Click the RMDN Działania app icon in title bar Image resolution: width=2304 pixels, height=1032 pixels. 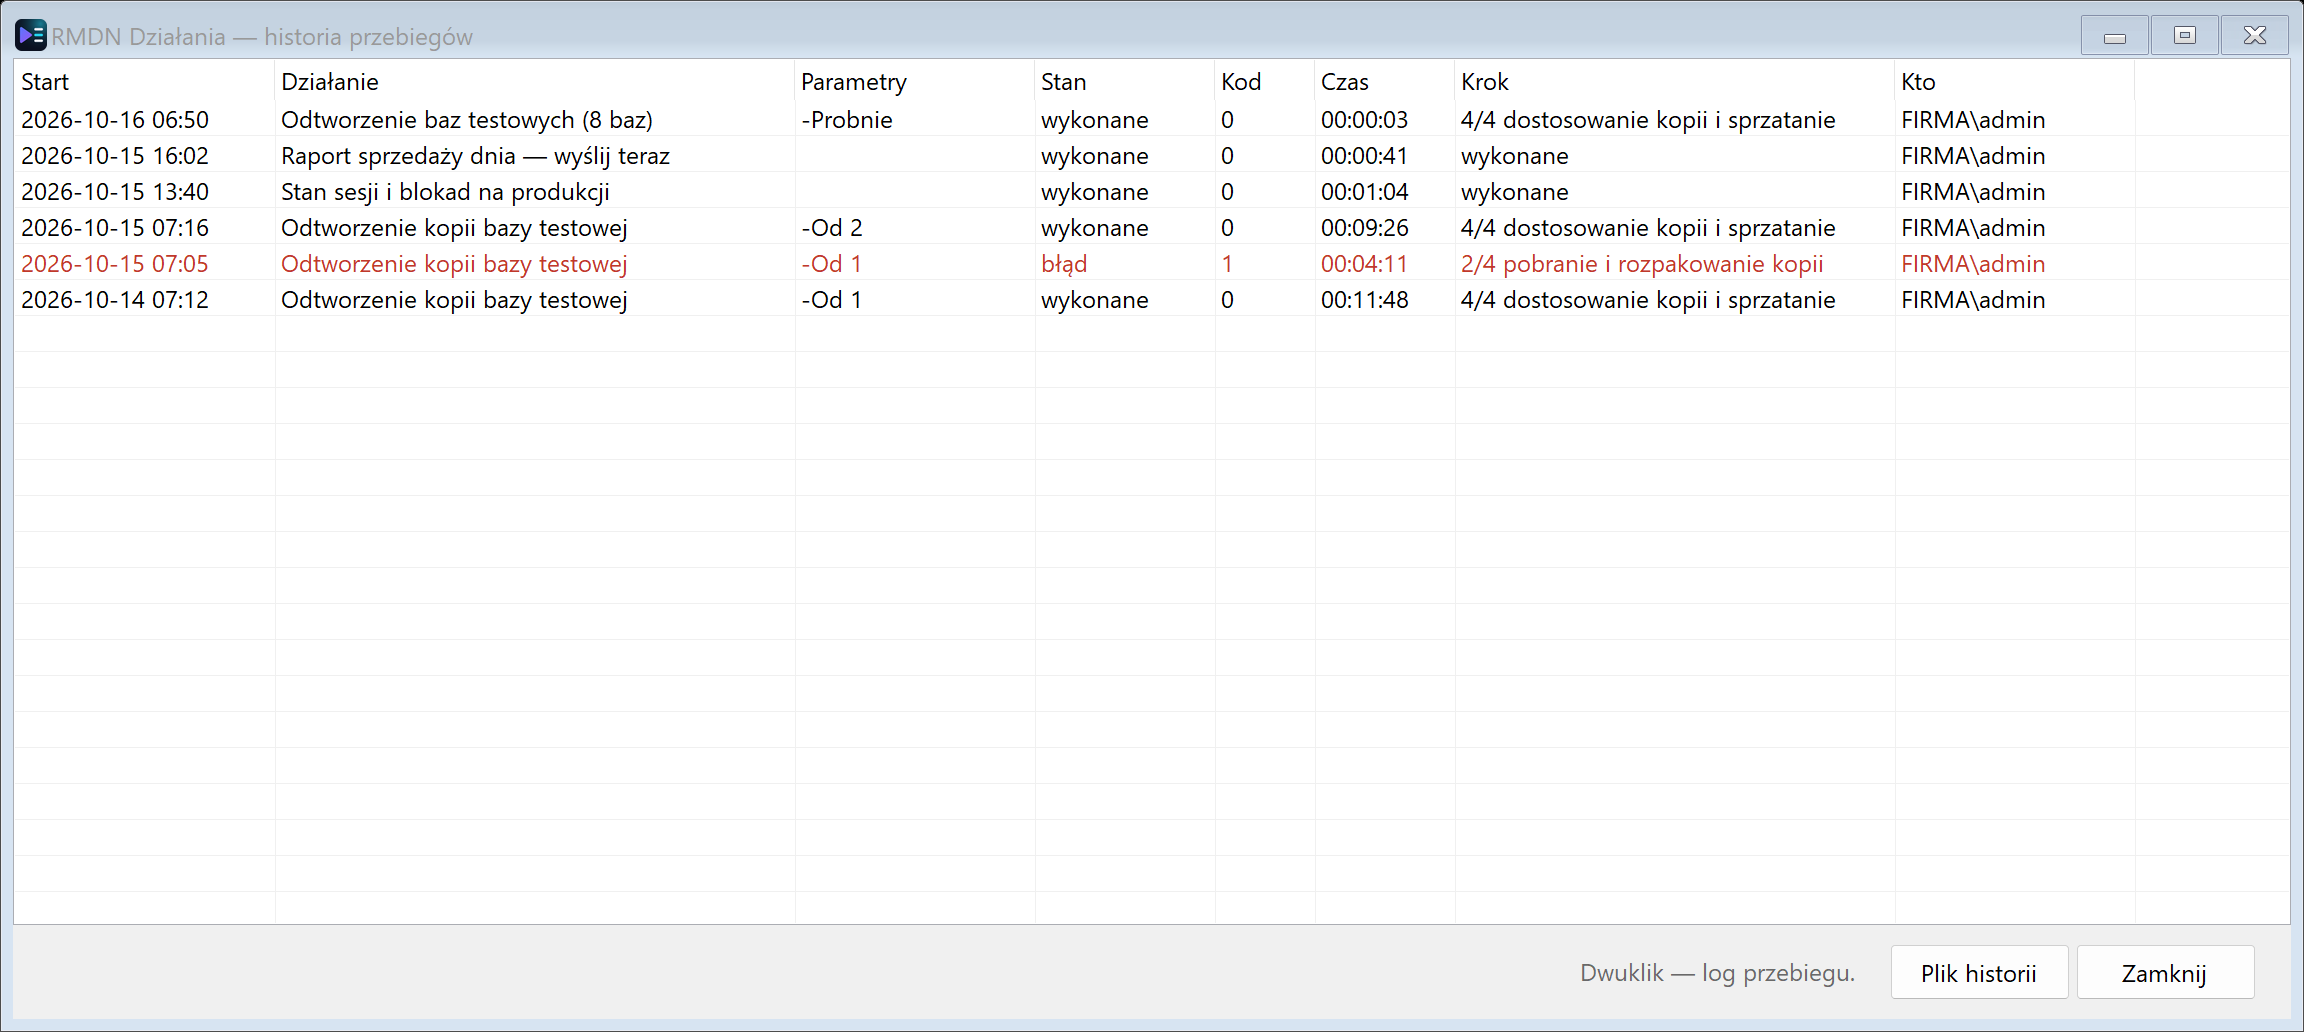(x=31, y=36)
